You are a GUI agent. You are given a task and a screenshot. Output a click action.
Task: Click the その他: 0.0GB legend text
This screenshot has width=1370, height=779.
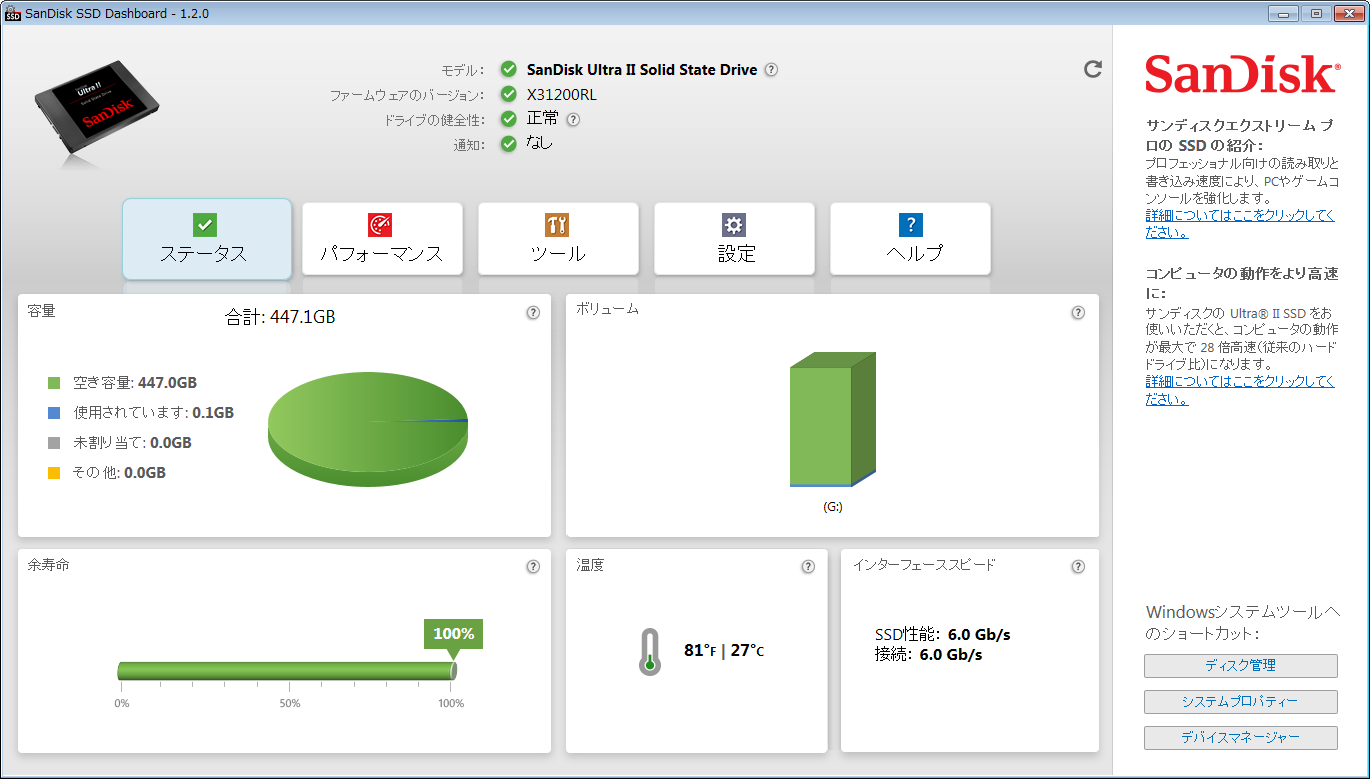click(119, 473)
